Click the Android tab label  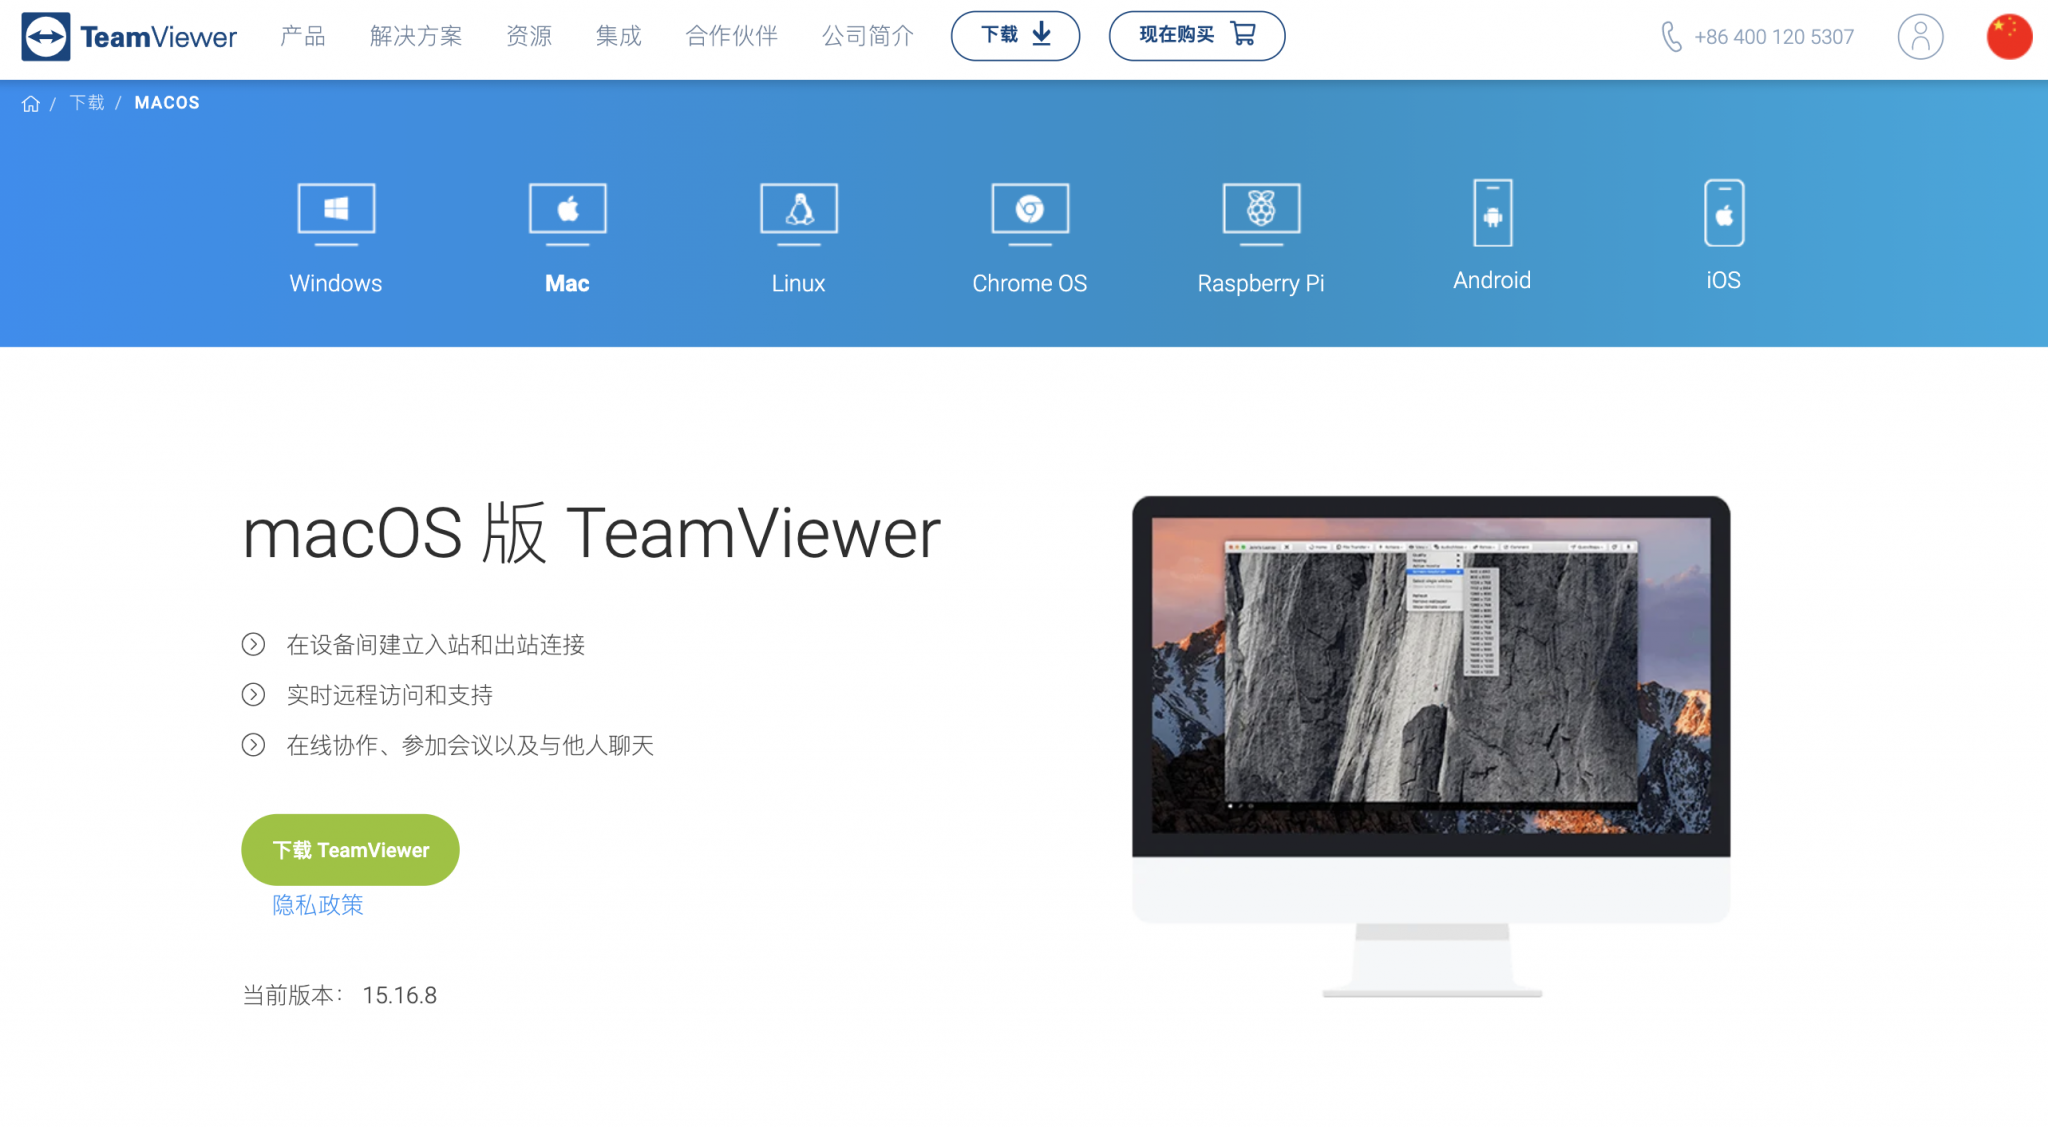[x=1492, y=280]
